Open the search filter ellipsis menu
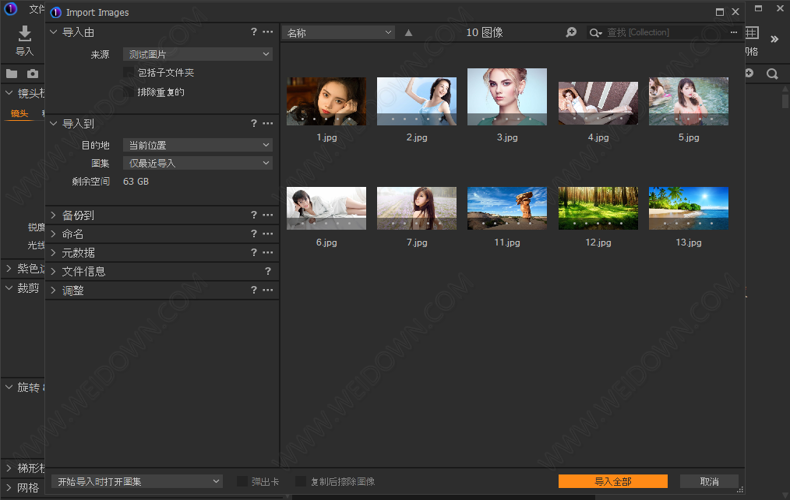The image size is (790, 500). point(734,32)
